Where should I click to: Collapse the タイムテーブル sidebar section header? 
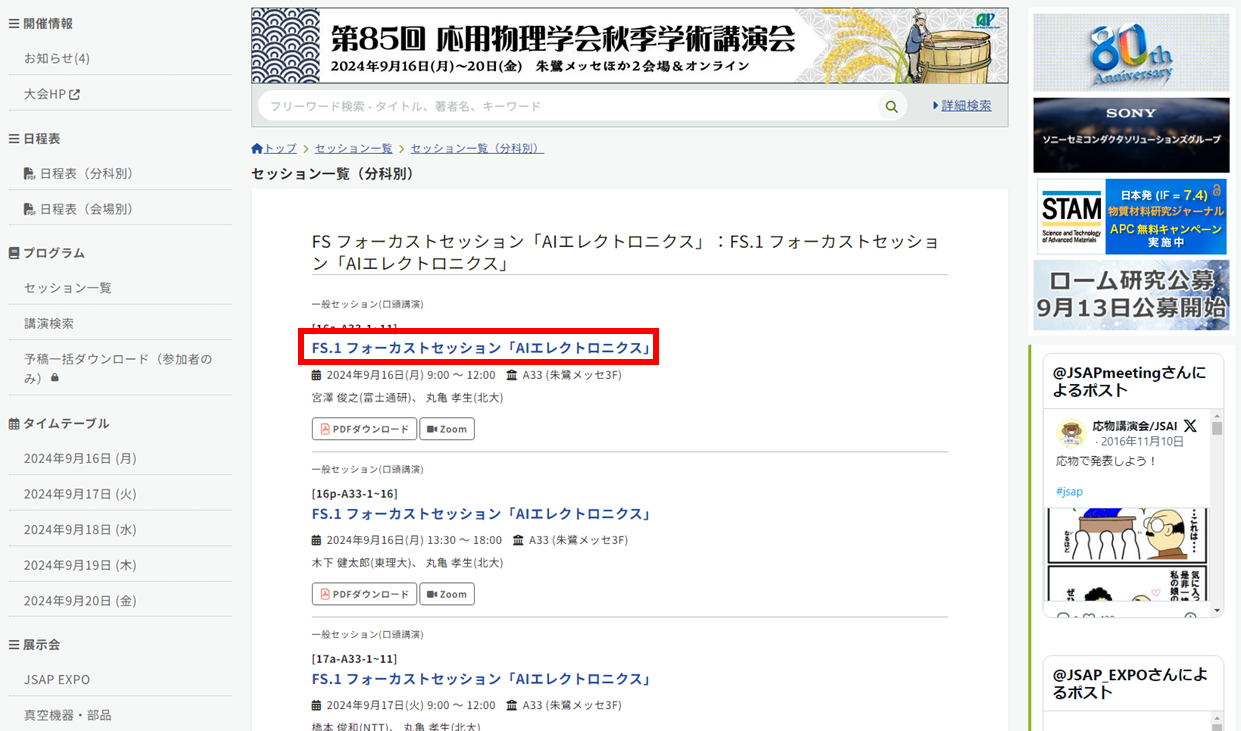(59, 423)
